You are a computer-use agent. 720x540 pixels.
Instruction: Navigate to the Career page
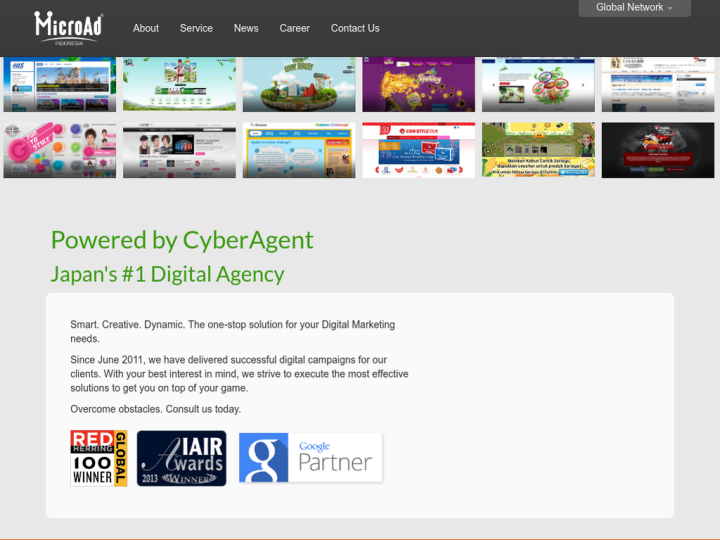tap(295, 28)
